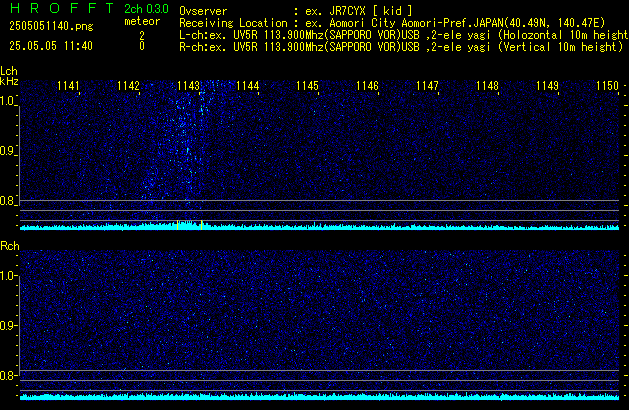The height and width of the screenshot is (410, 629).
Task: Click the kHz axis unit label
Action: click(9, 81)
